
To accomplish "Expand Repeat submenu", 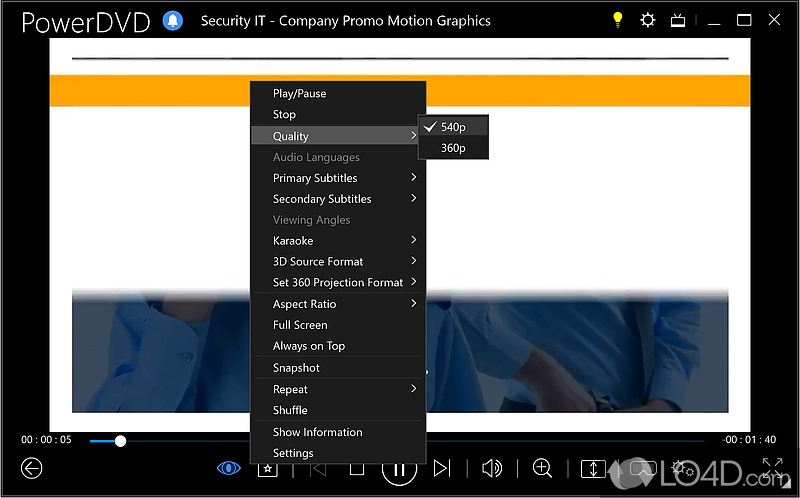I will 338,389.
